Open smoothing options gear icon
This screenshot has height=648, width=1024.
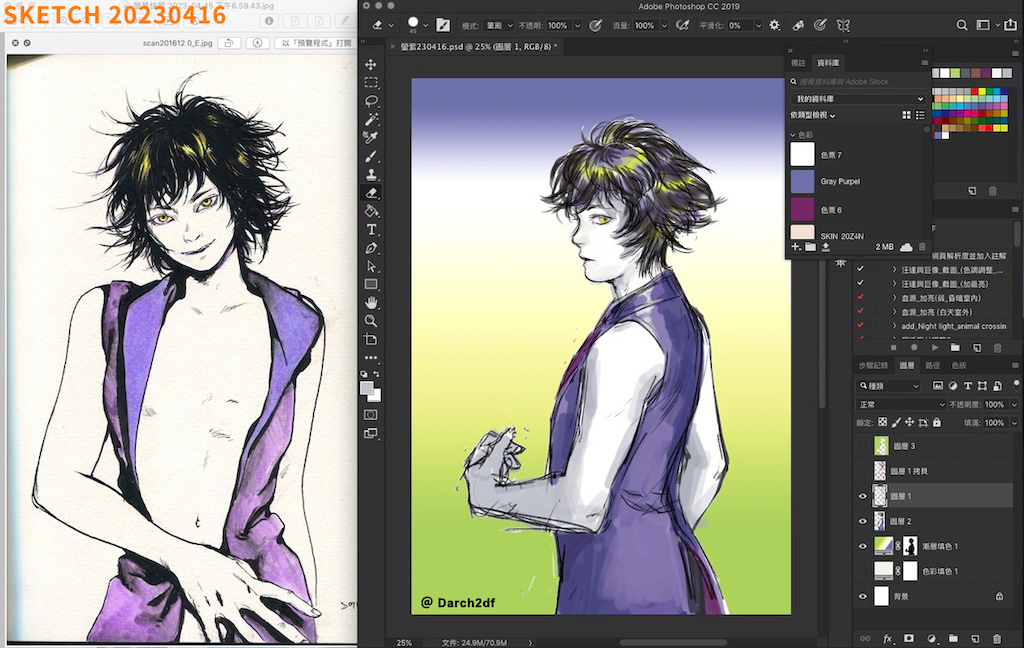click(775, 25)
